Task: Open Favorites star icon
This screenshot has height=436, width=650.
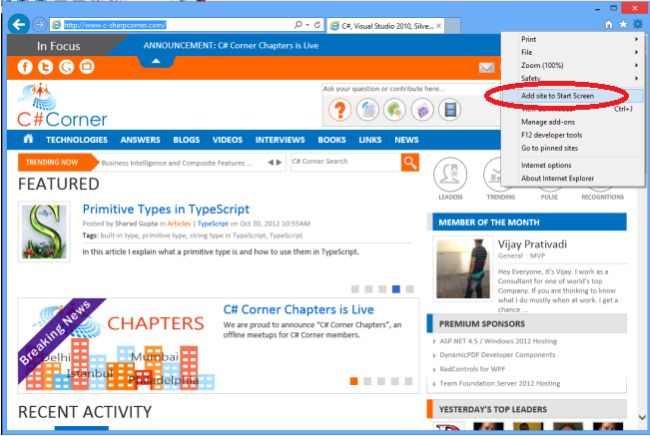Action: (x=623, y=25)
